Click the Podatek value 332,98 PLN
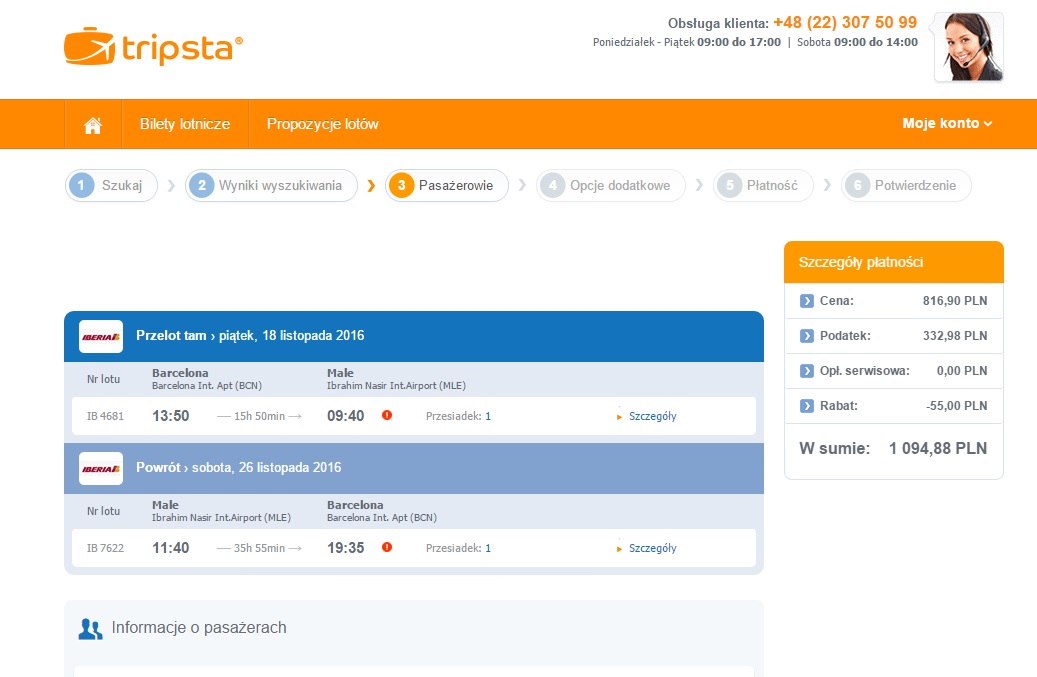The image size is (1037, 677). tap(955, 336)
